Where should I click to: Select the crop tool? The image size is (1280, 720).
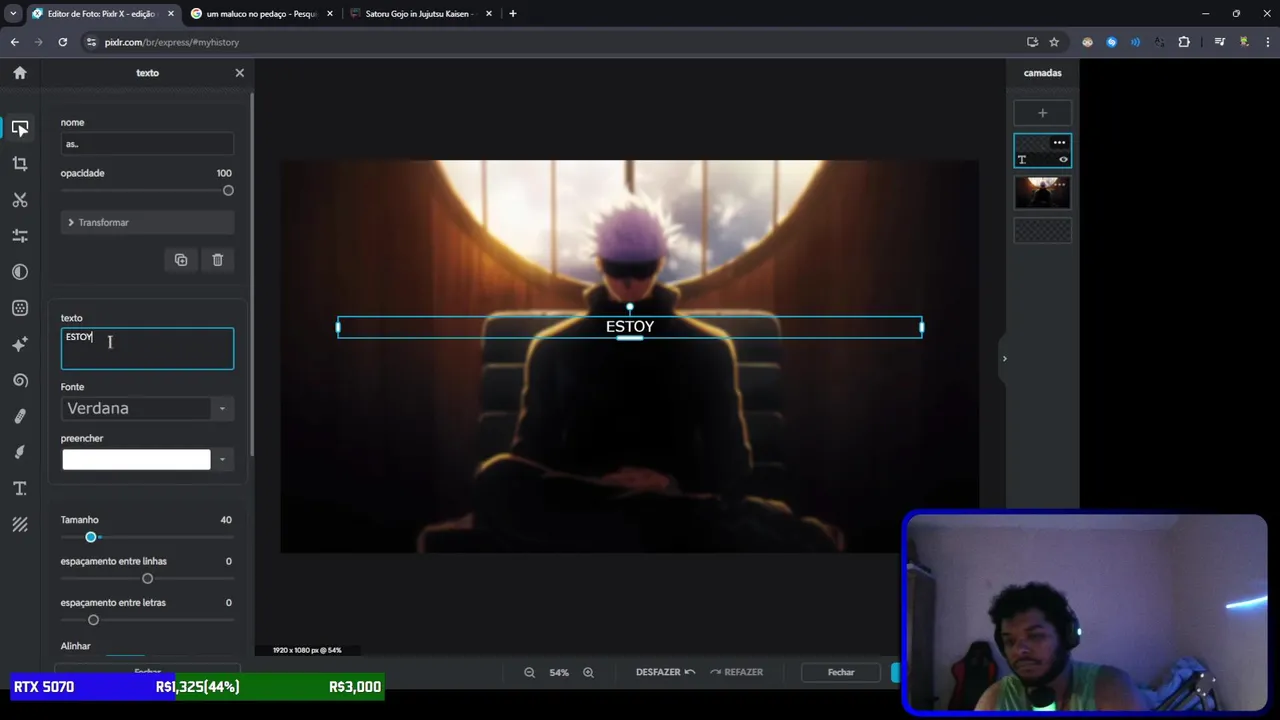pyautogui.click(x=20, y=164)
